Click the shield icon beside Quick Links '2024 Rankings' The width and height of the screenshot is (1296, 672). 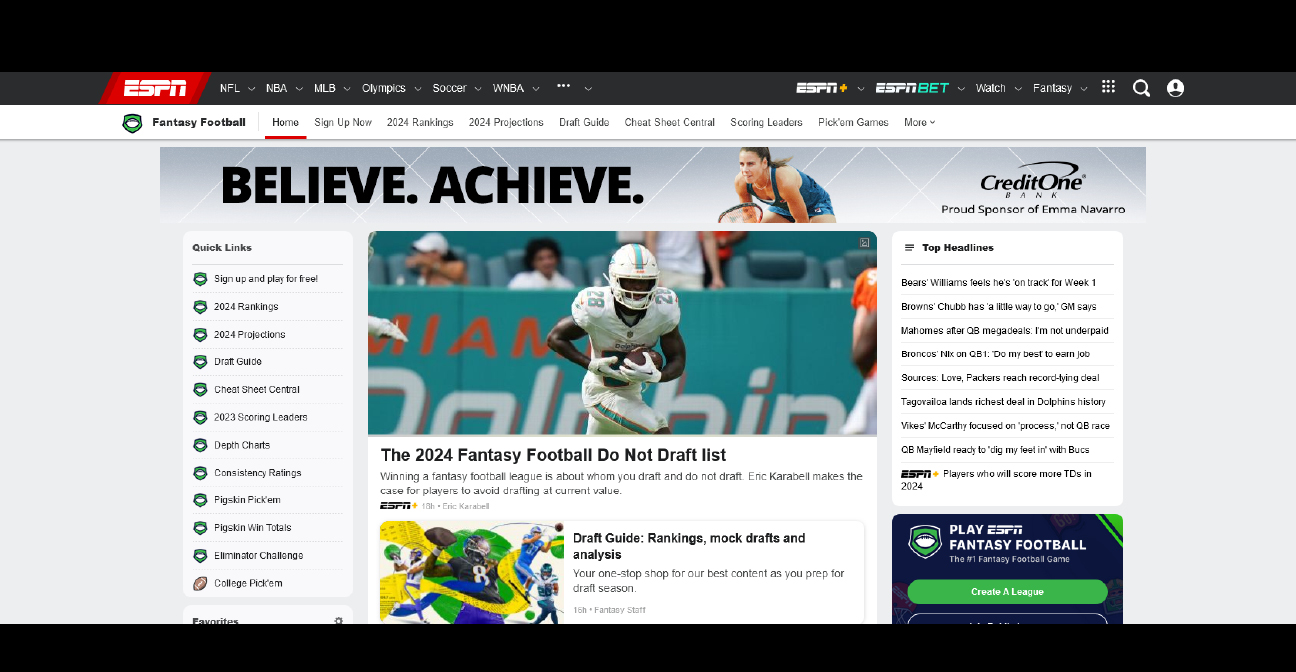[x=200, y=307]
